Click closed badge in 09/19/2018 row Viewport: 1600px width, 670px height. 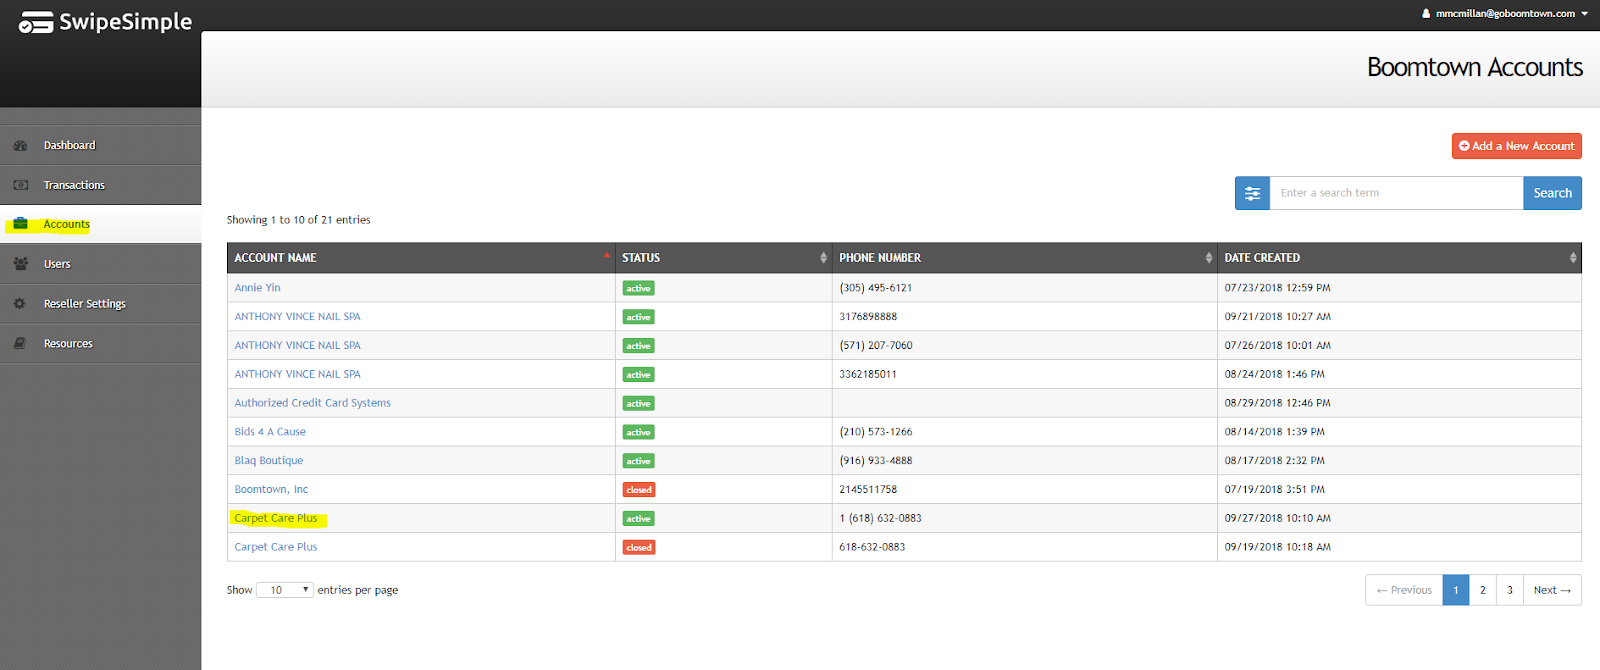pyautogui.click(x=639, y=548)
